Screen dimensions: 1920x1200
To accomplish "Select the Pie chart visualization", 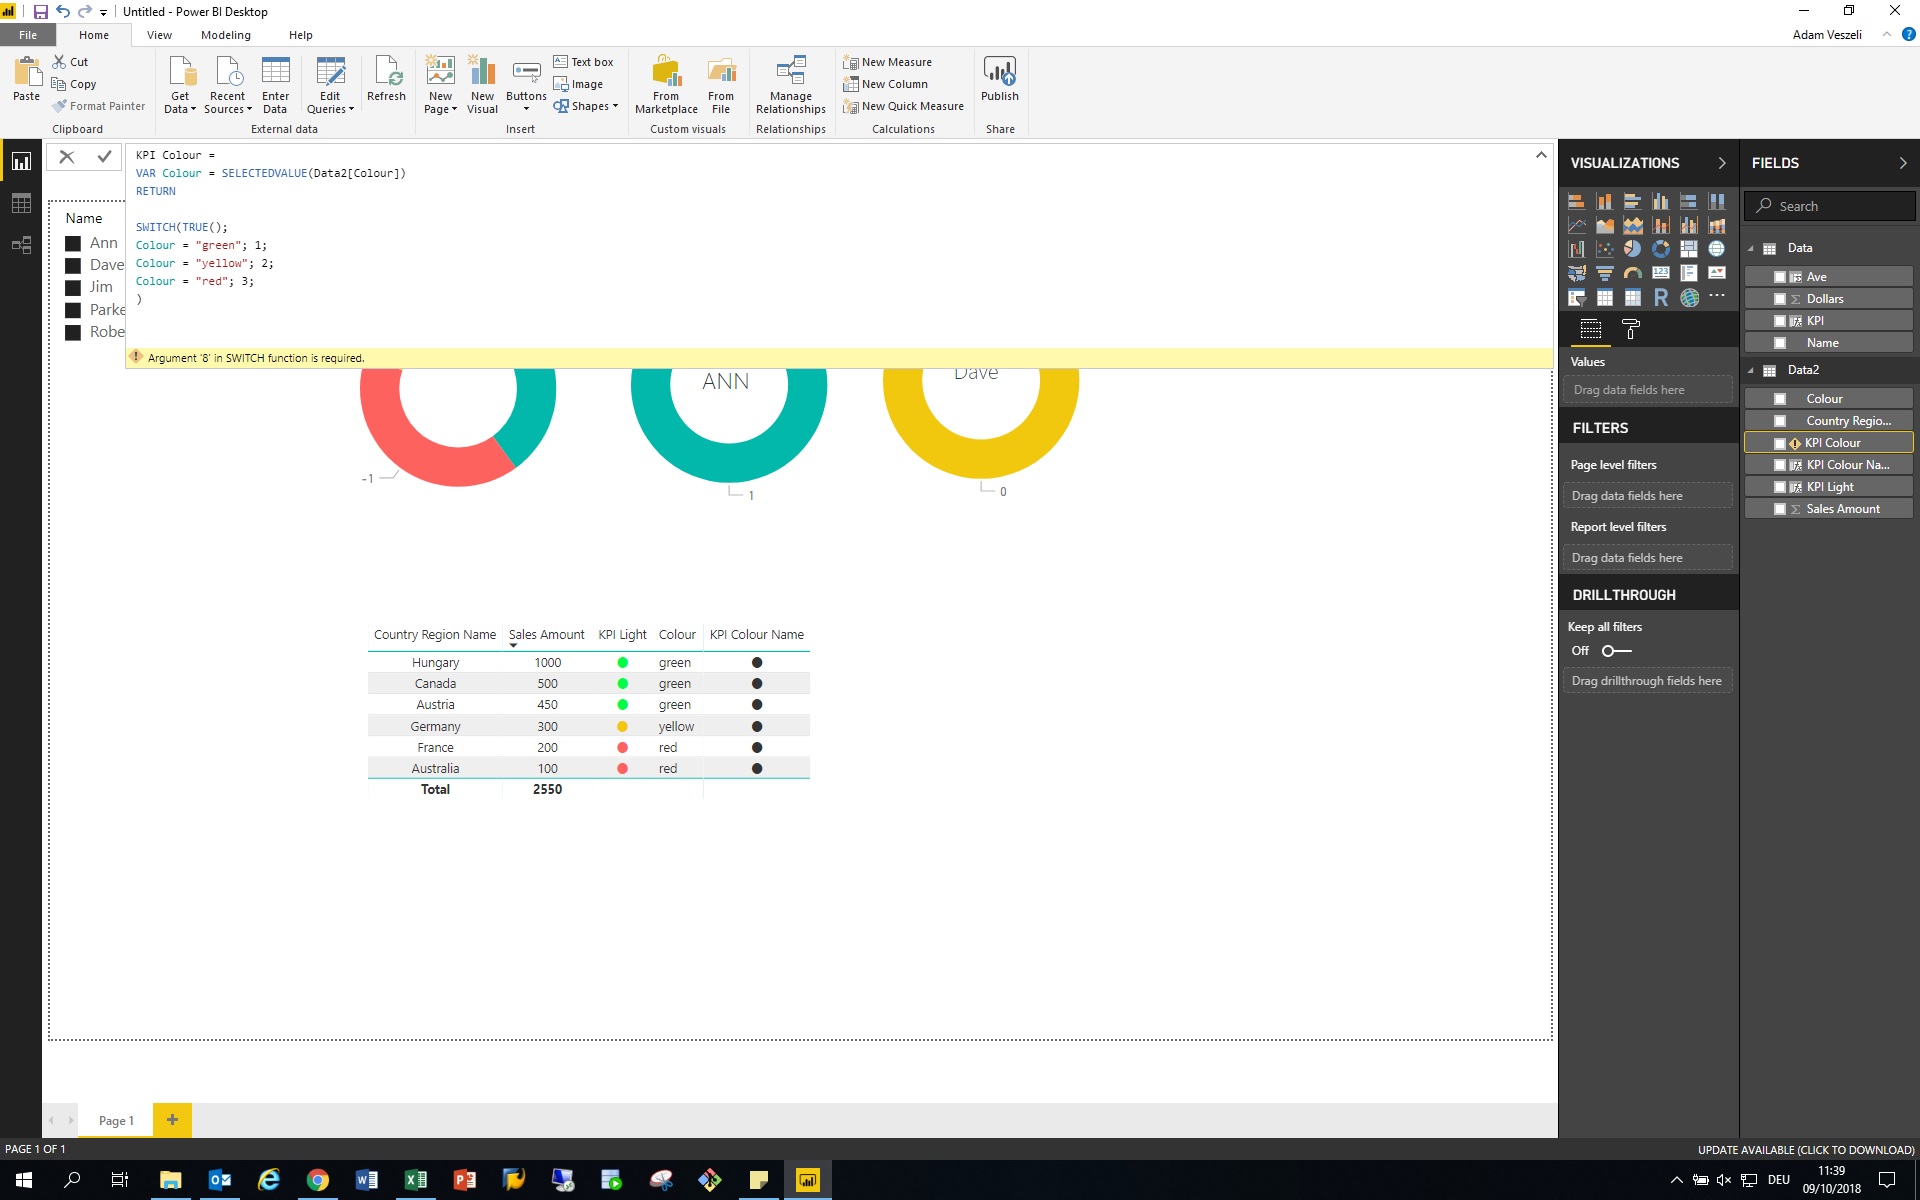I will [1632, 249].
